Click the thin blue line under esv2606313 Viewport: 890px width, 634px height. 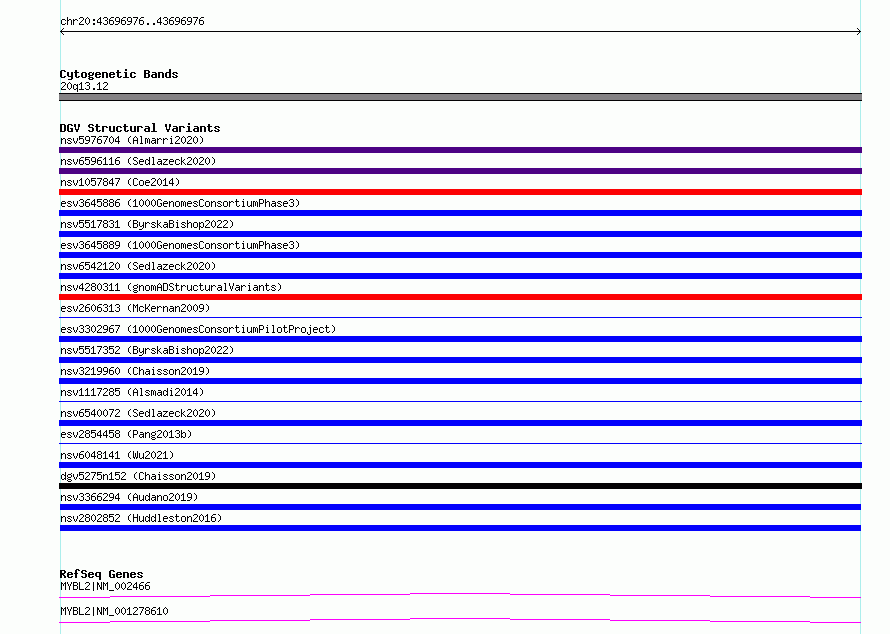460,317
